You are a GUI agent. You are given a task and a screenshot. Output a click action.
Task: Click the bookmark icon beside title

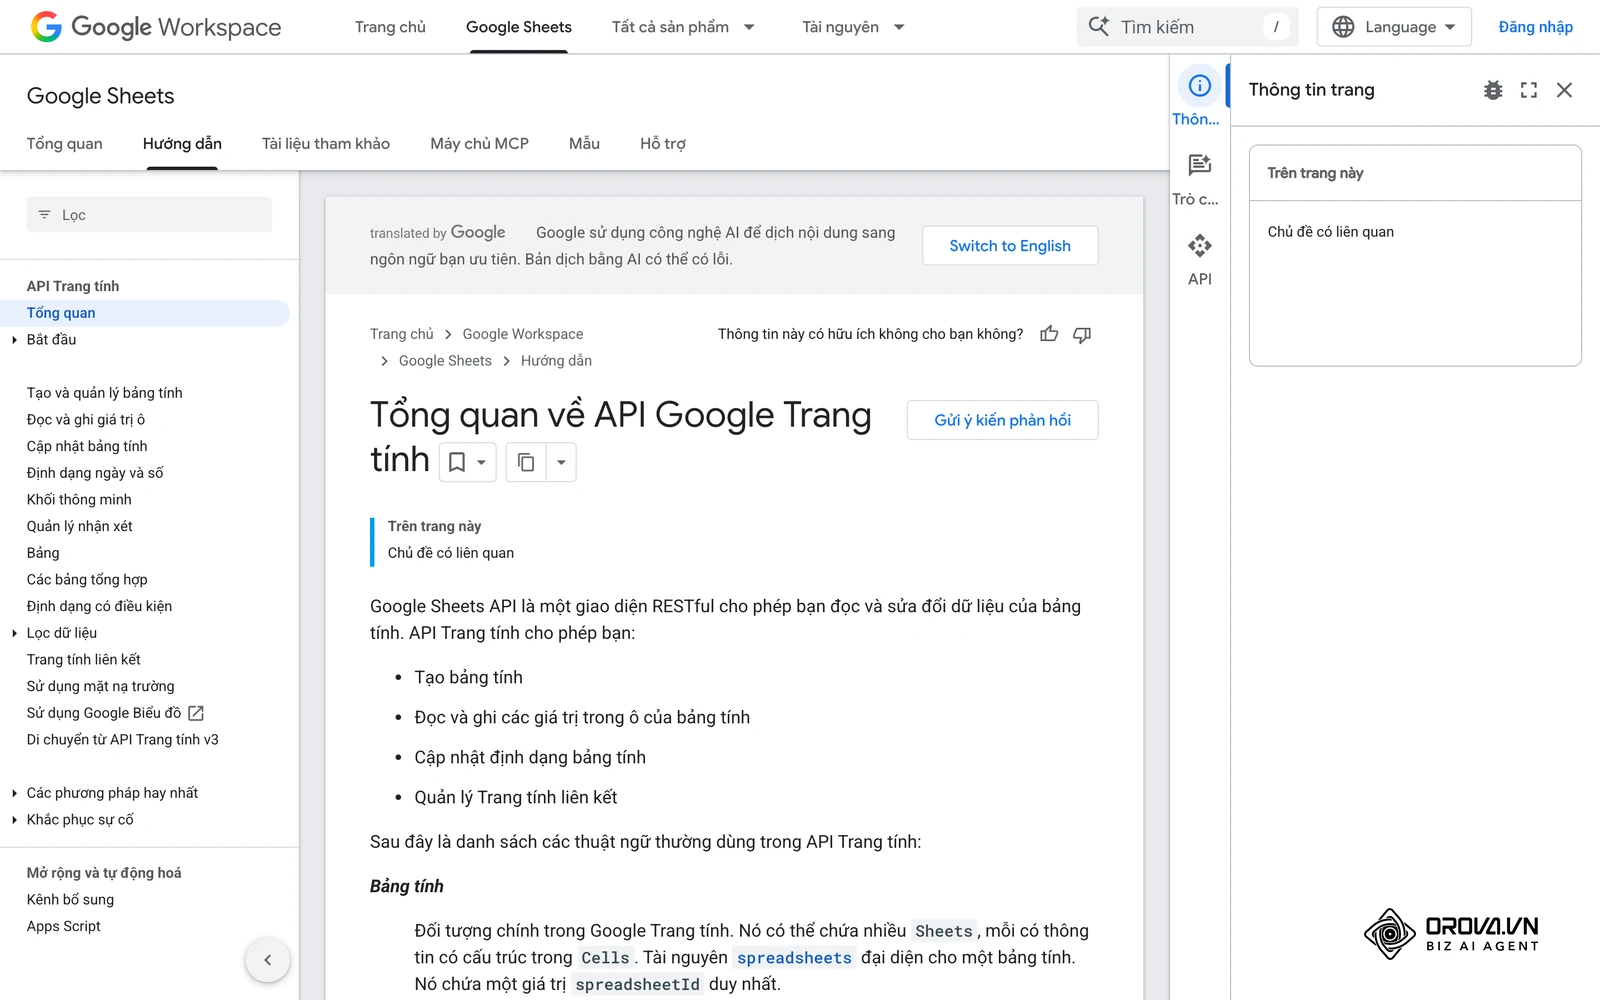tap(457, 462)
